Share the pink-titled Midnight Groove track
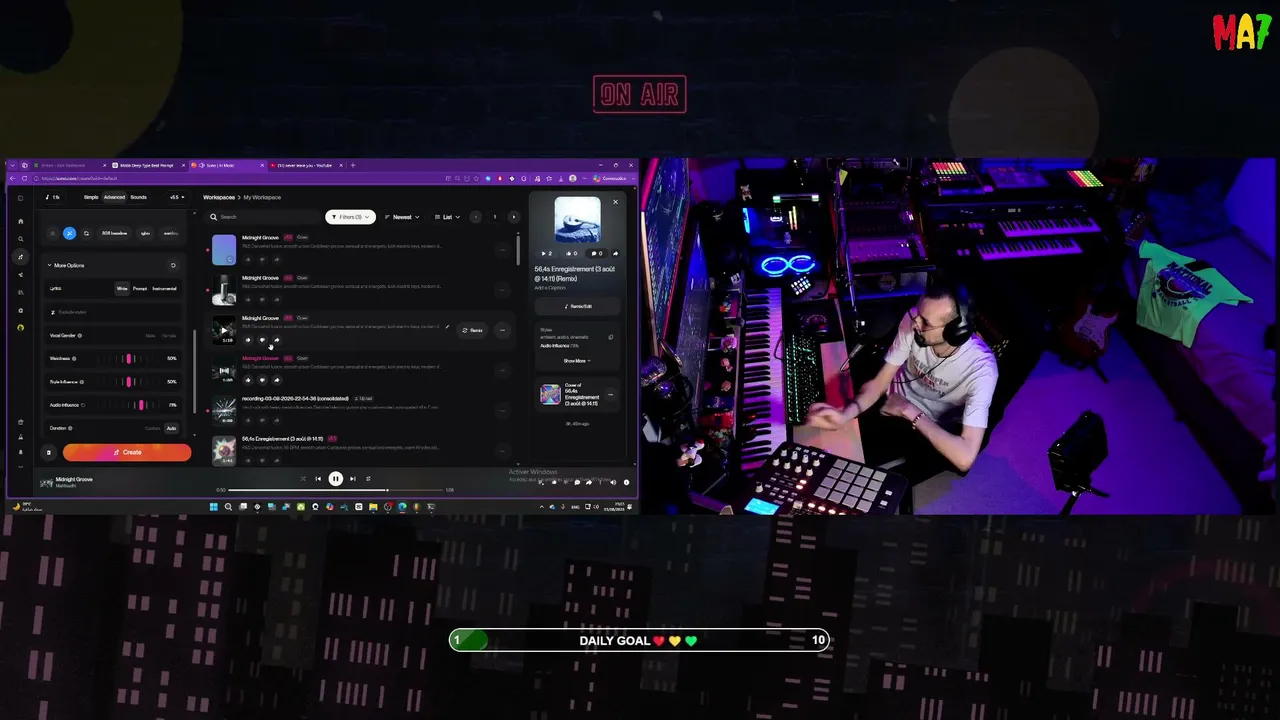The width and height of the screenshot is (1280, 720). pos(276,380)
